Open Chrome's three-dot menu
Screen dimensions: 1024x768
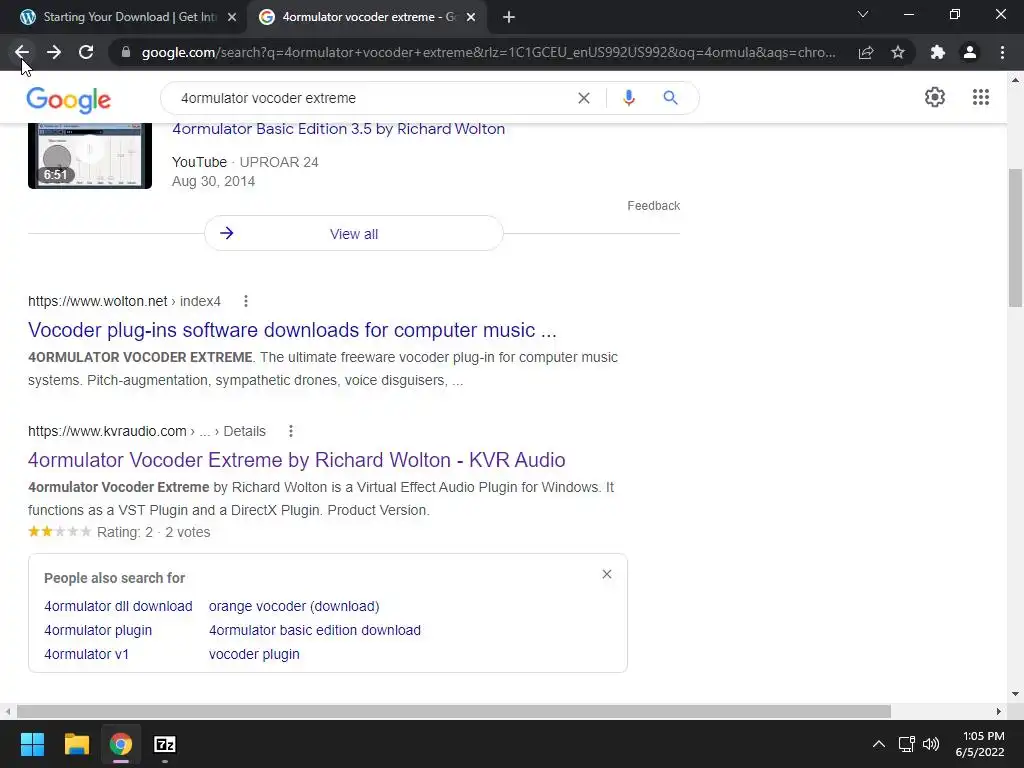pyautogui.click(x=1002, y=52)
